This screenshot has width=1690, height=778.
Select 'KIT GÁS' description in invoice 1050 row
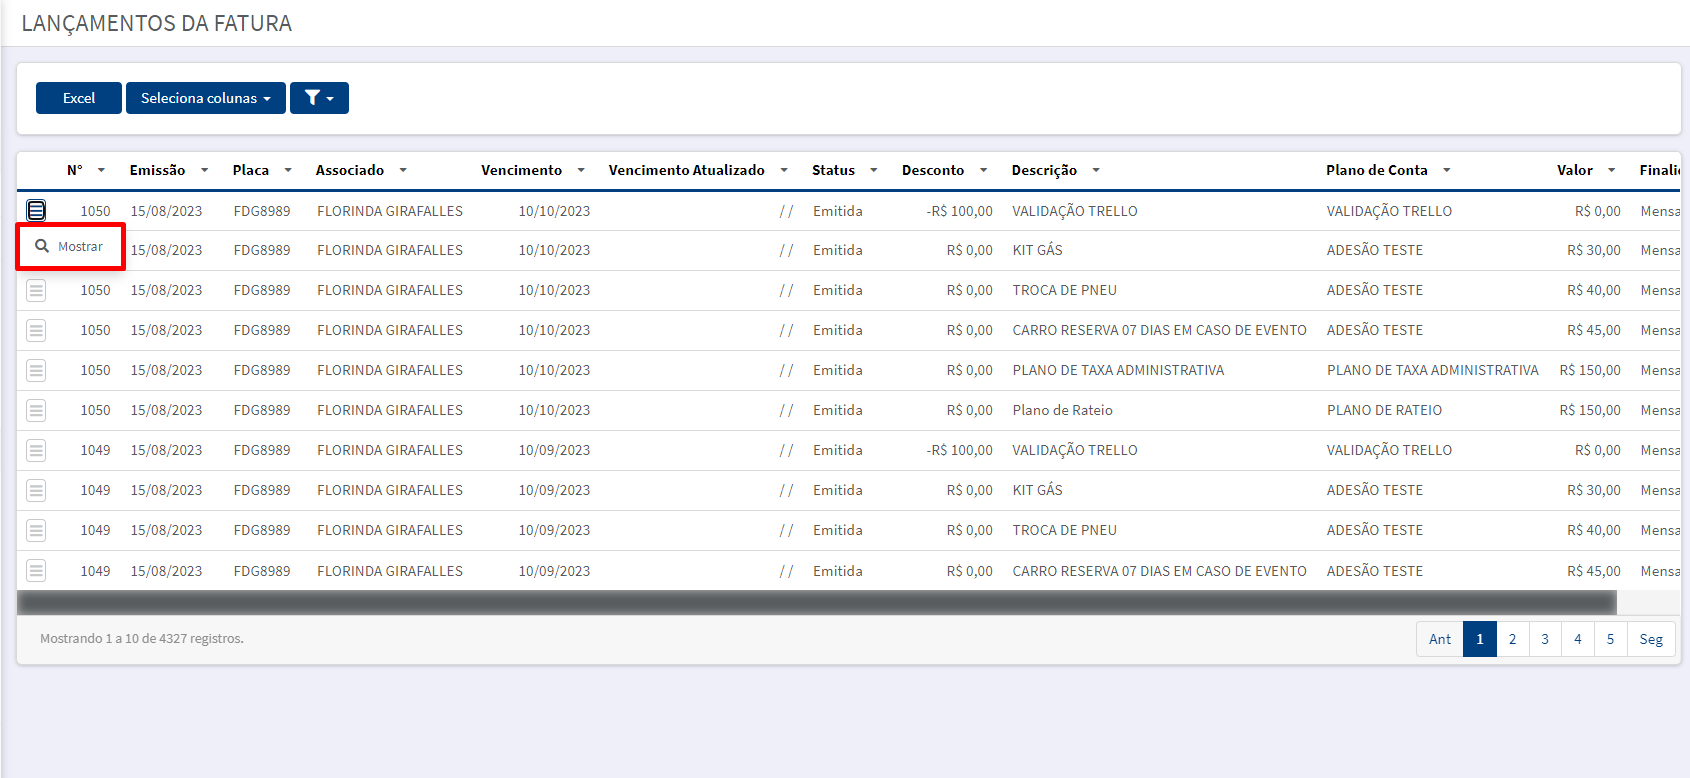pyautogui.click(x=1037, y=250)
